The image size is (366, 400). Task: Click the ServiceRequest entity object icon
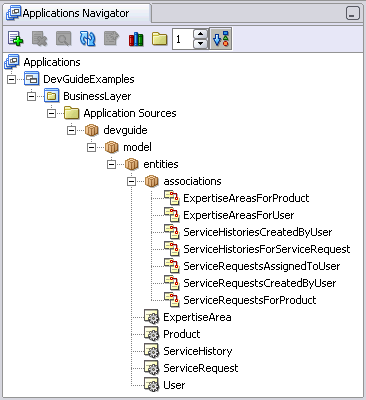(152, 368)
